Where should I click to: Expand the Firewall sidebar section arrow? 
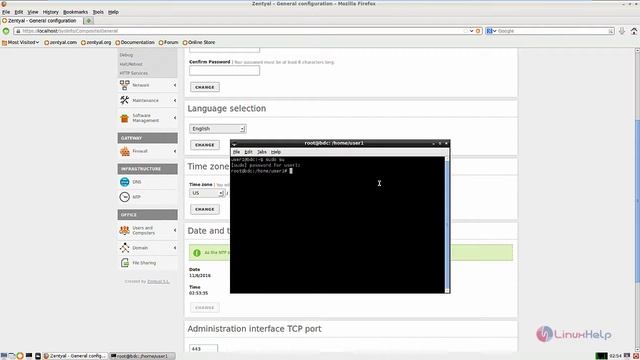click(175, 151)
